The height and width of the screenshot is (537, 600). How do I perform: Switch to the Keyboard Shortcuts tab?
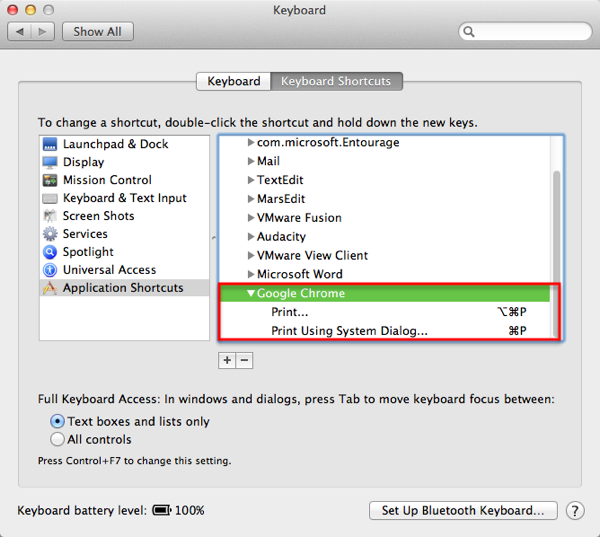click(x=336, y=81)
